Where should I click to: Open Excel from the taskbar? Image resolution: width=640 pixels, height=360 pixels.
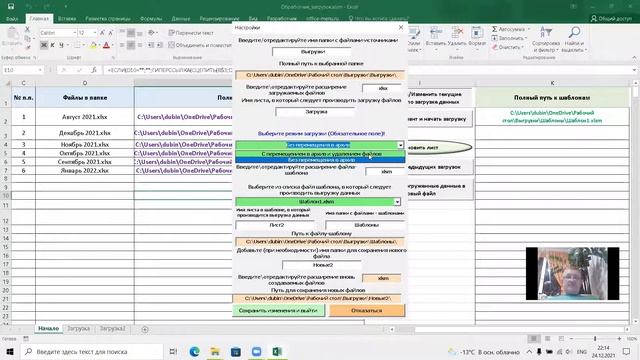(277, 351)
